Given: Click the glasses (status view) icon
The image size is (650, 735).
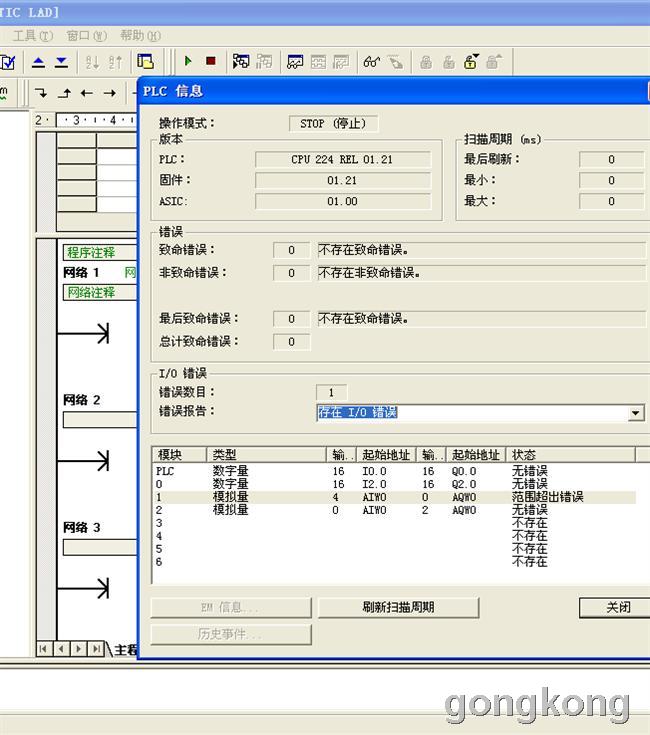Looking at the screenshot, I should coord(372,61).
